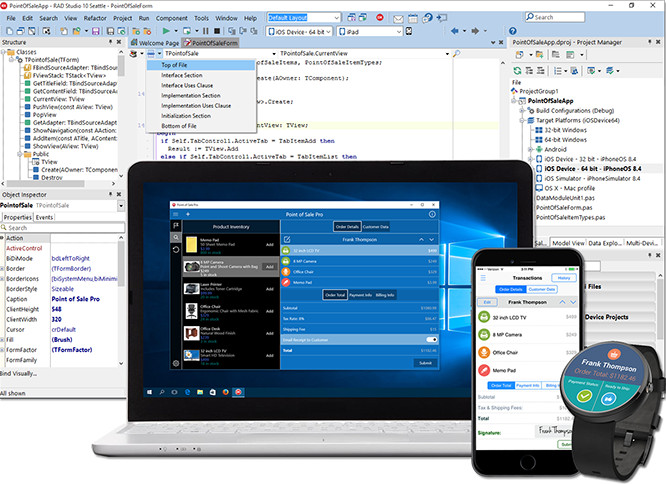Stop program with black square icon
This screenshot has width=666, height=484.
pyautogui.click(x=217, y=31)
